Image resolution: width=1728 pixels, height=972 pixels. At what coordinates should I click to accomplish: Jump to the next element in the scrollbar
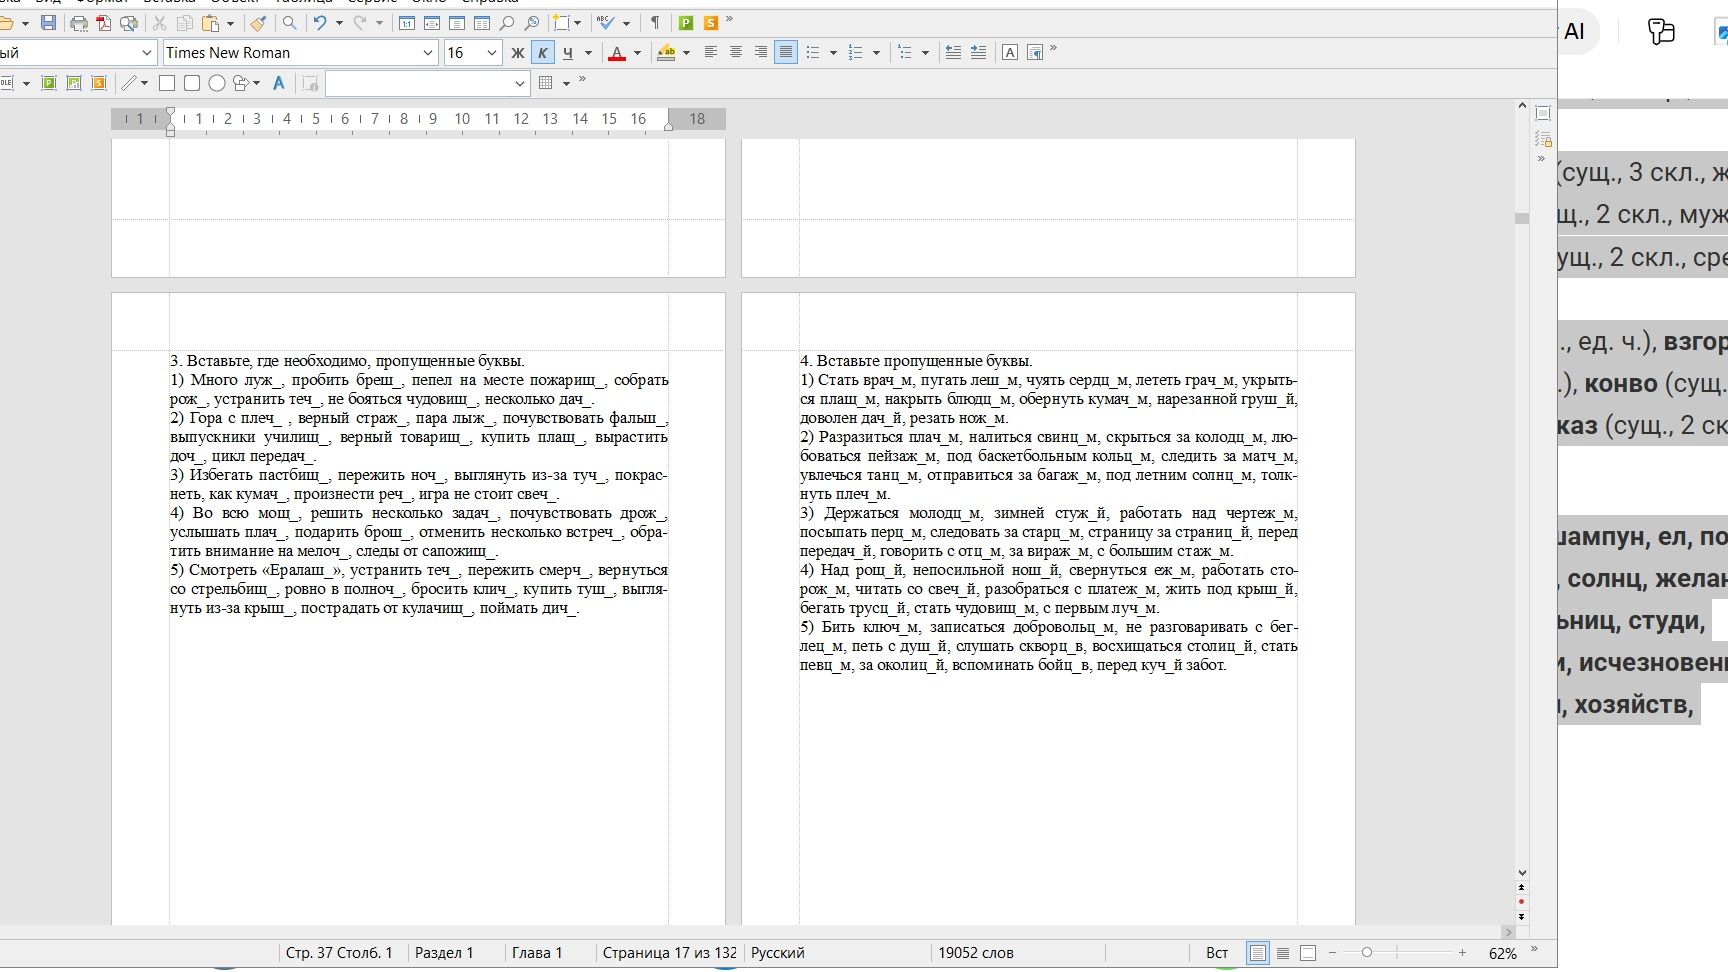pyautogui.click(x=1522, y=916)
